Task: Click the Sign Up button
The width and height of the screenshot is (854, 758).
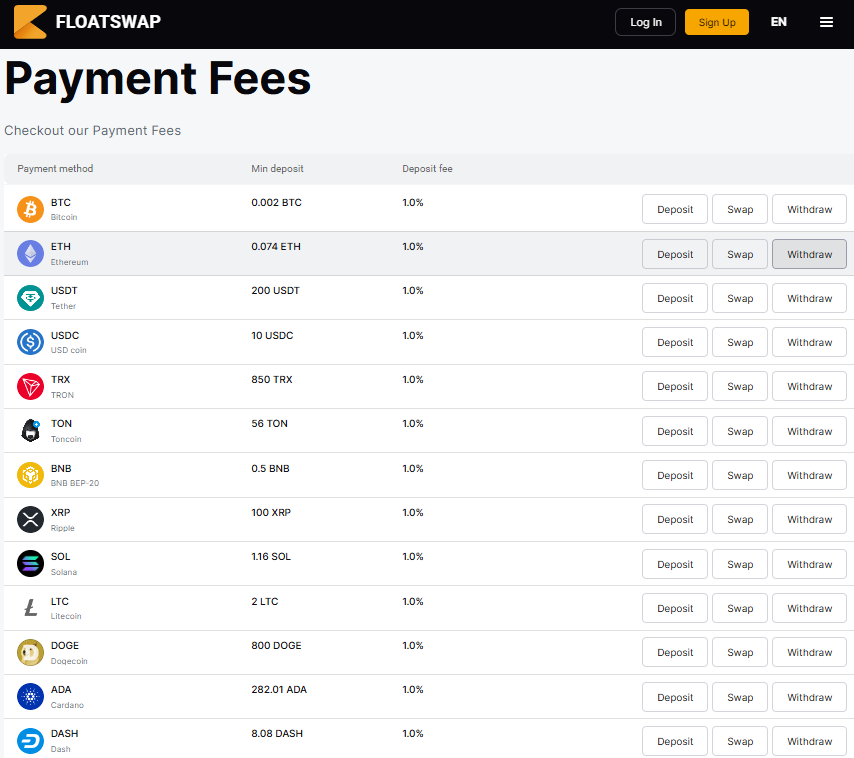Action: tap(717, 22)
